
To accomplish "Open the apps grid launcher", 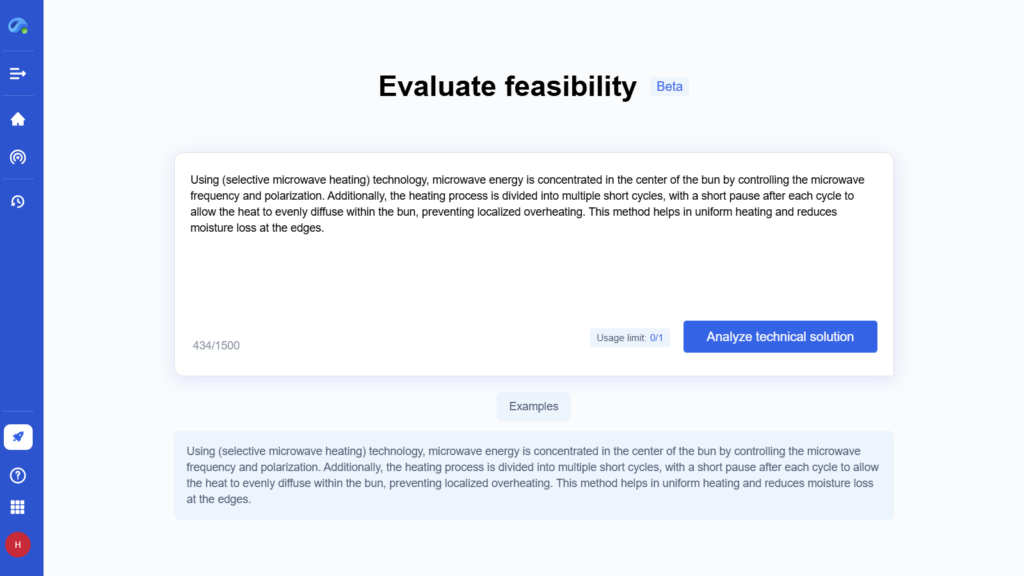I will [18, 507].
